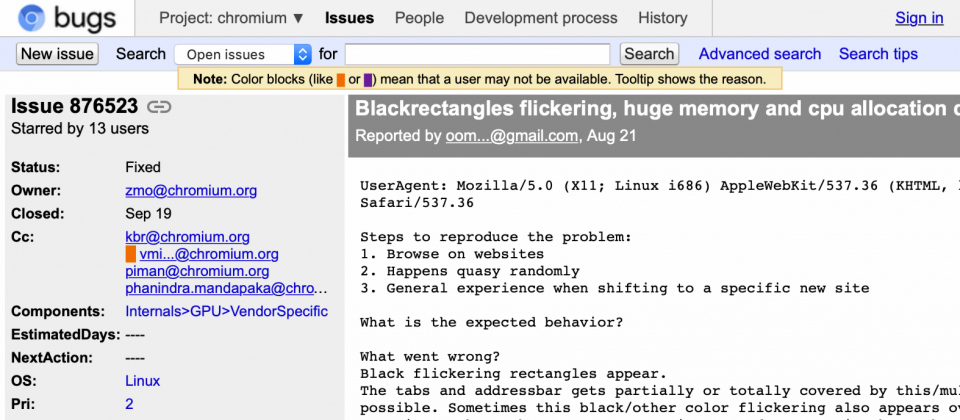Click the 'Components:' field label
The image size is (960, 420).
tap(58, 311)
